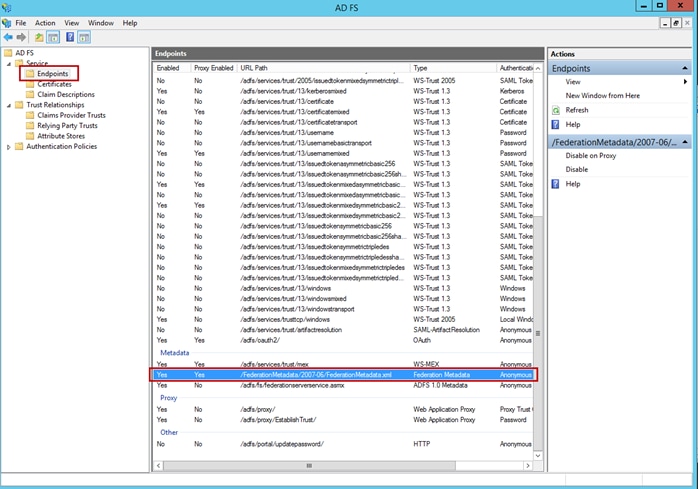Select the /adfs/services/trust/artifactresolution row
Image resolution: width=698 pixels, height=489 pixels.
click(343, 330)
